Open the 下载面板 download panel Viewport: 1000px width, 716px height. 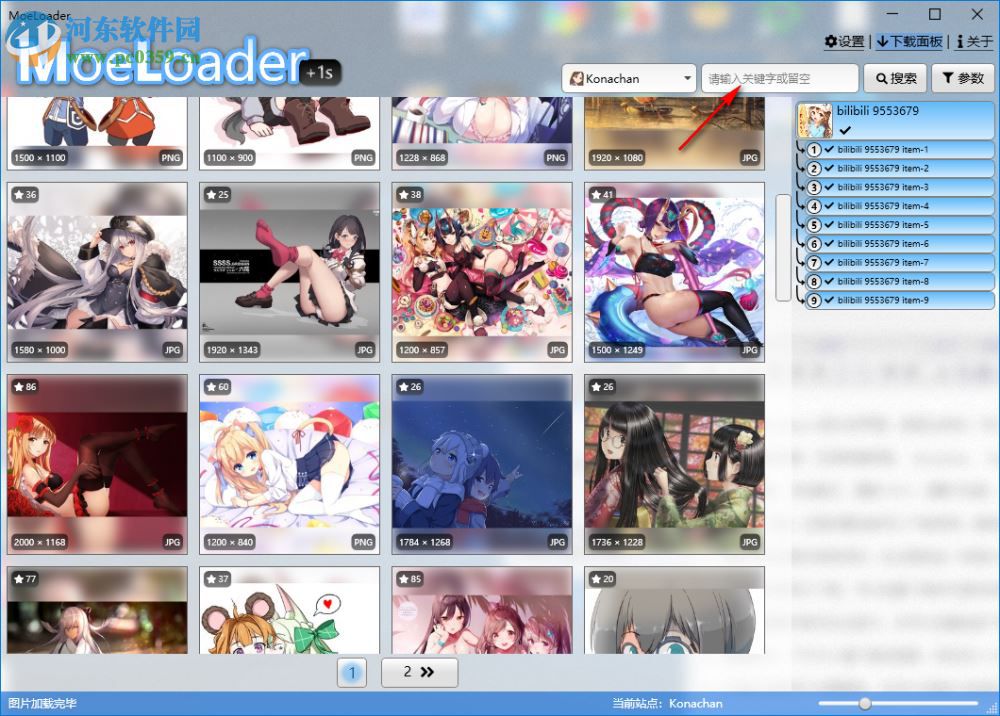click(x=910, y=42)
